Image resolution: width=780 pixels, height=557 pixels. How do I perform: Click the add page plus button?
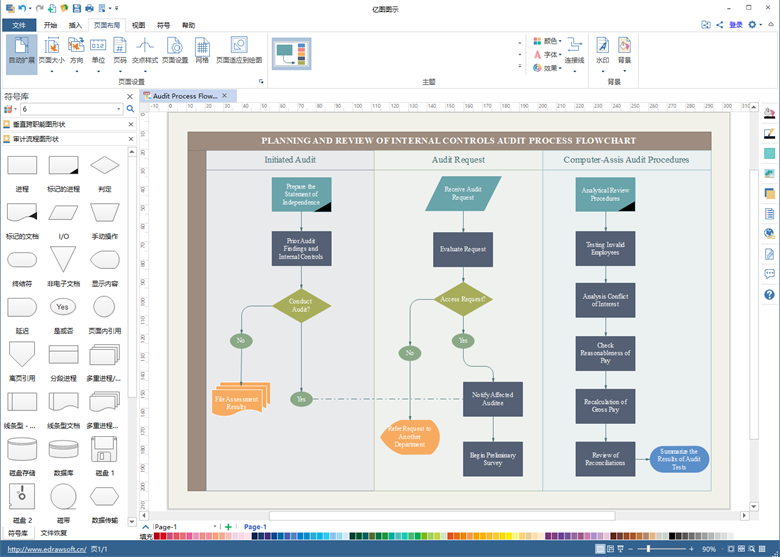pos(228,527)
